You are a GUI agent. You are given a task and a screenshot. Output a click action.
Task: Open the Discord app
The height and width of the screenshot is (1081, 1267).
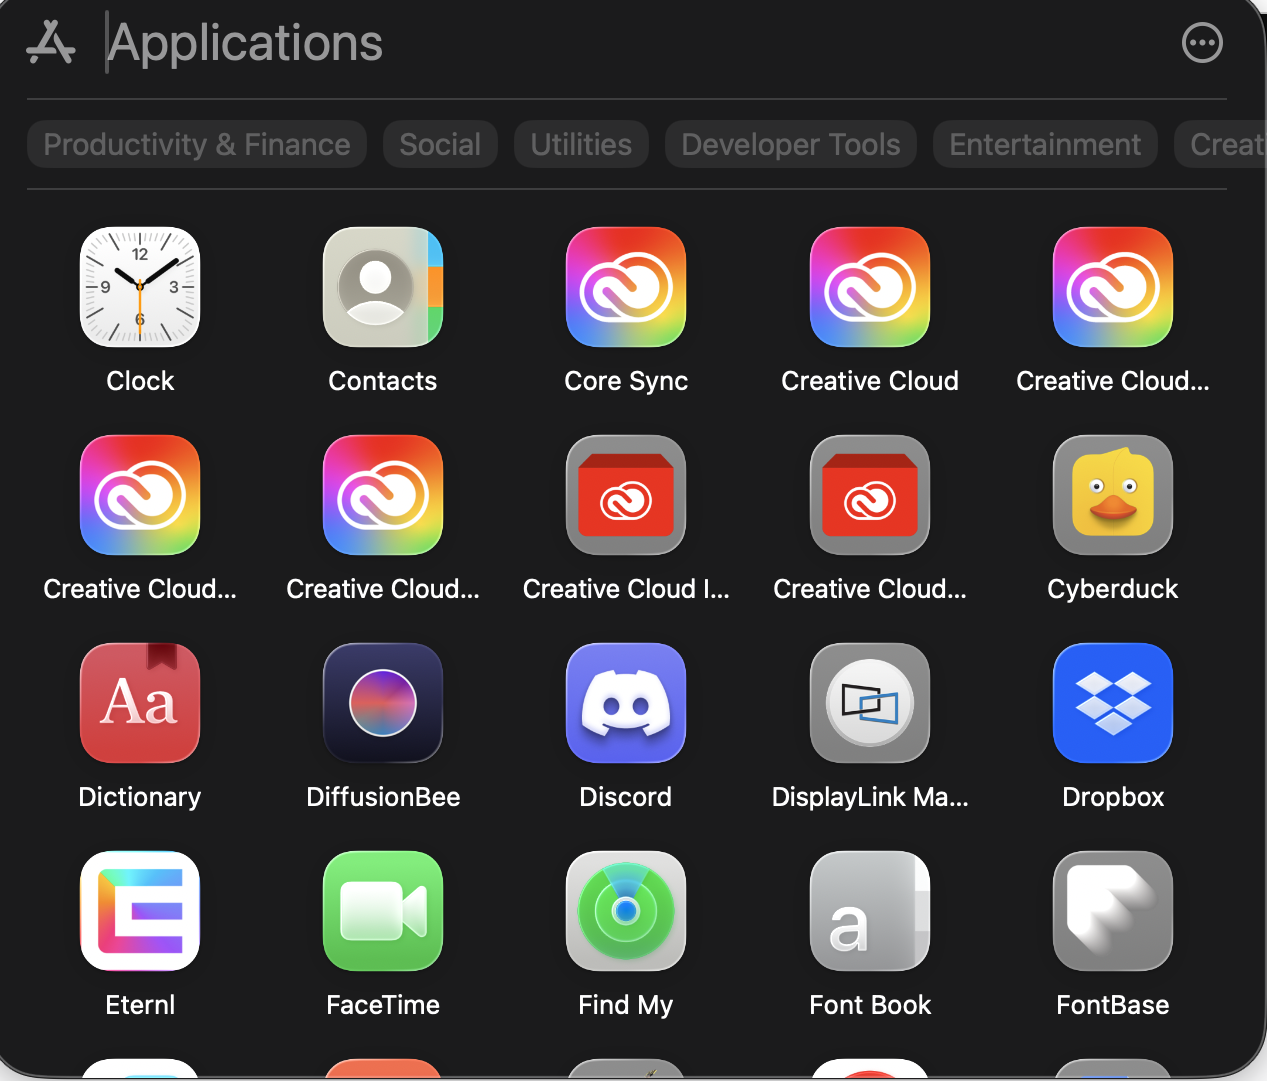626,703
